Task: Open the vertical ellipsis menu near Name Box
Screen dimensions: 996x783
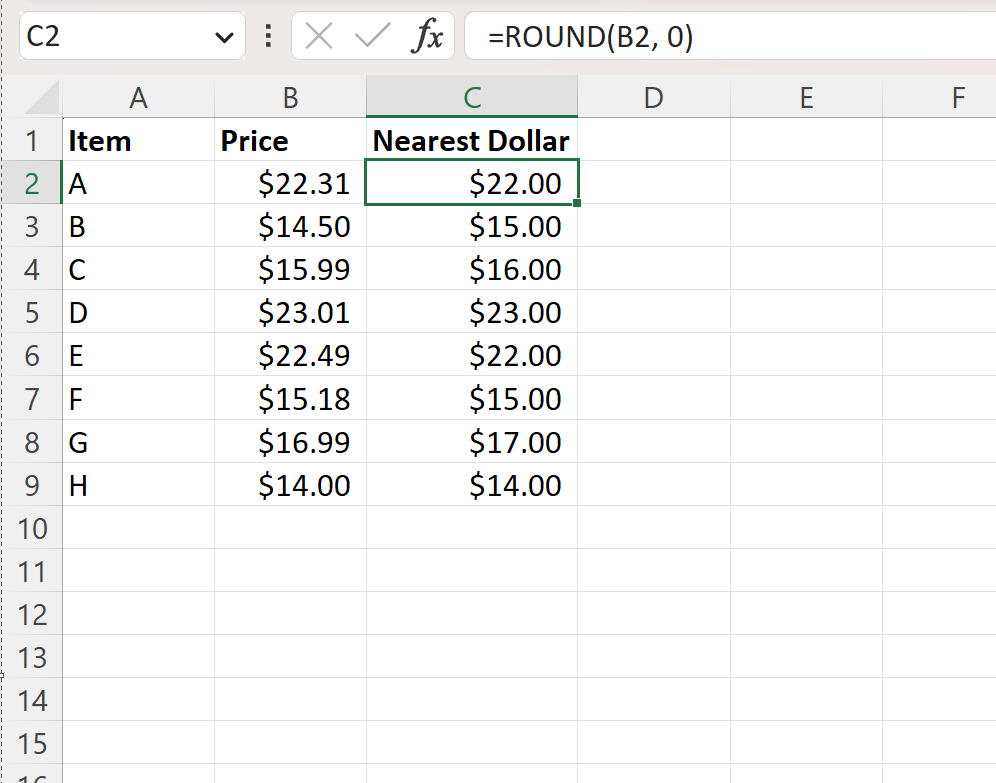Action: [x=266, y=36]
